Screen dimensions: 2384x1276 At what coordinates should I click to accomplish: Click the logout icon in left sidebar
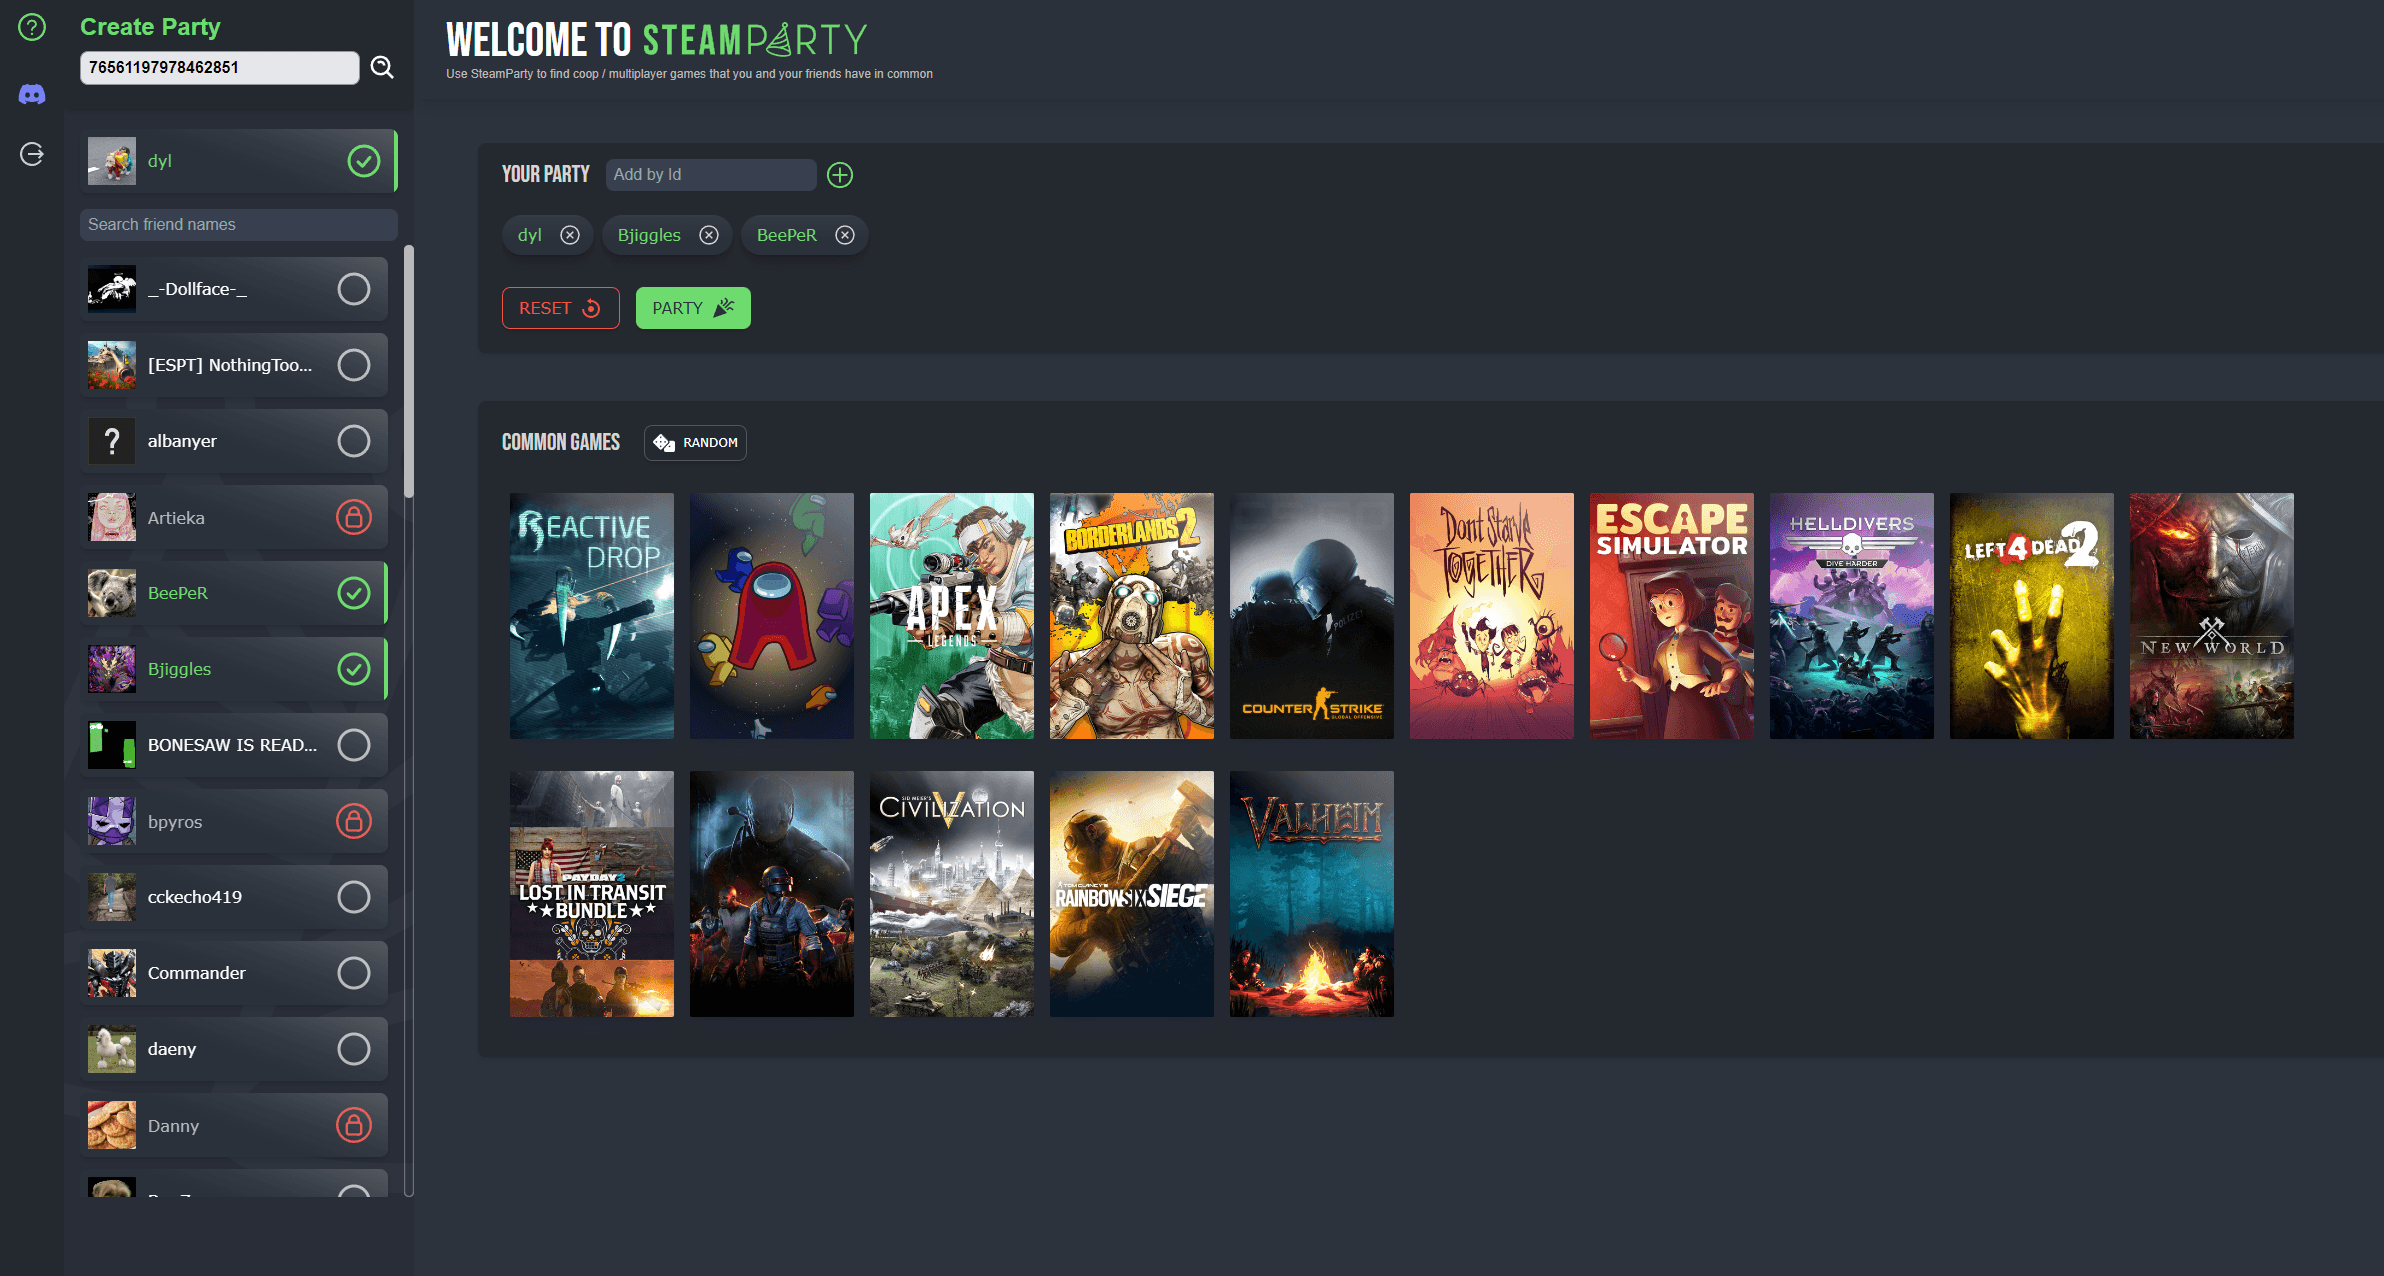[x=31, y=153]
